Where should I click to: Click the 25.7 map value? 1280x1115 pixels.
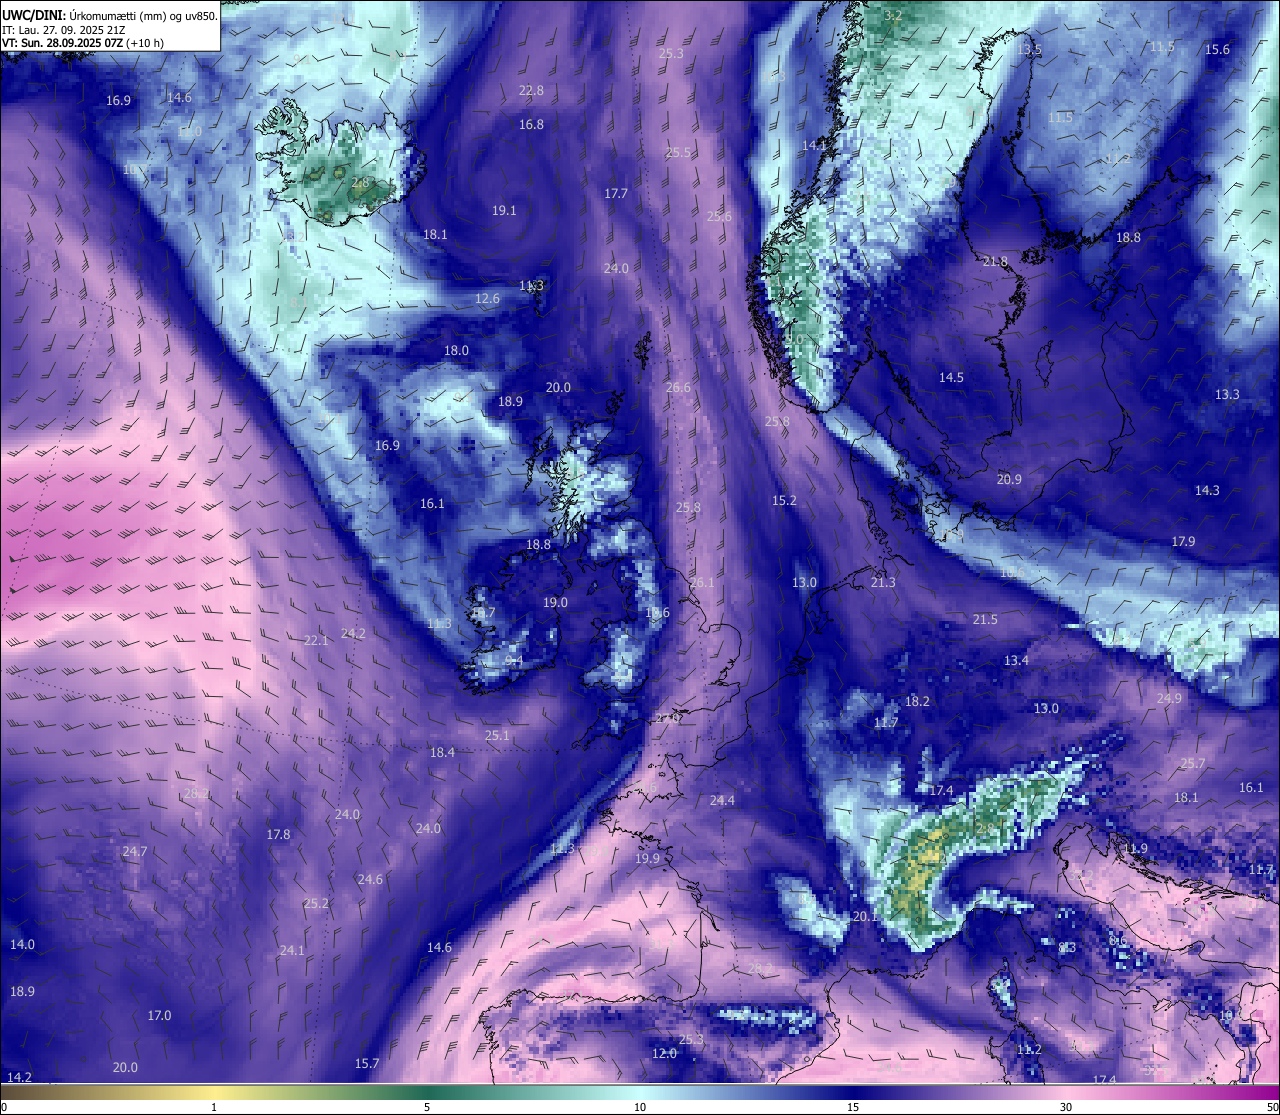(x=1193, y=763)
